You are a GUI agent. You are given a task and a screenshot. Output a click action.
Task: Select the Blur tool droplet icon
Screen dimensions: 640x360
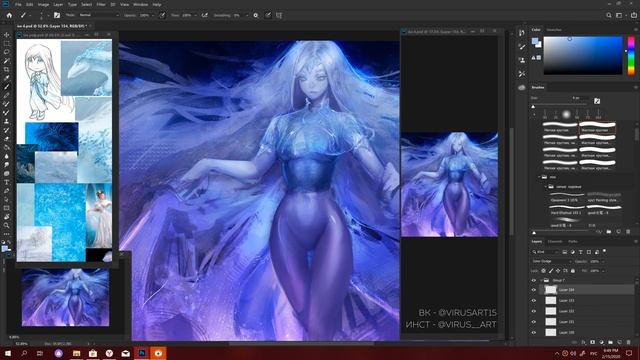[x=7, y=156]
